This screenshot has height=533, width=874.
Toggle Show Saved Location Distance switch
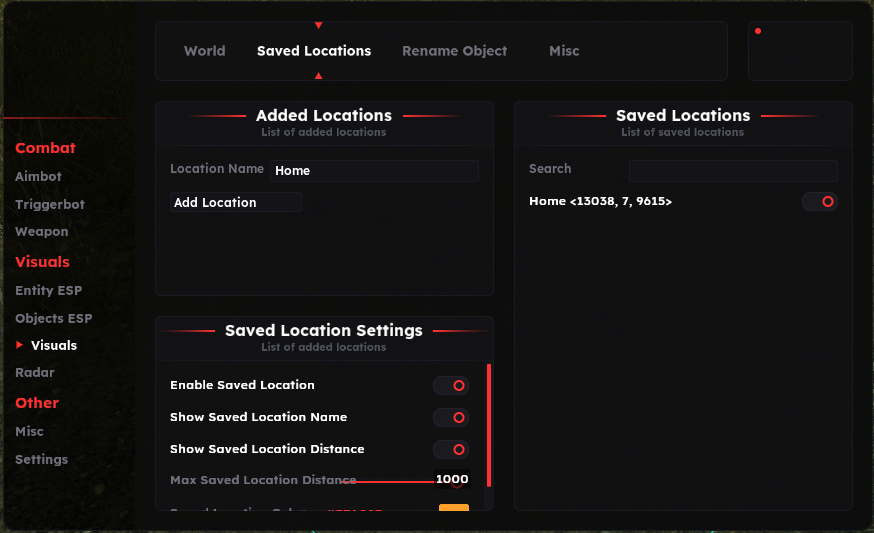pyautogui.click(x=451, y=449)
